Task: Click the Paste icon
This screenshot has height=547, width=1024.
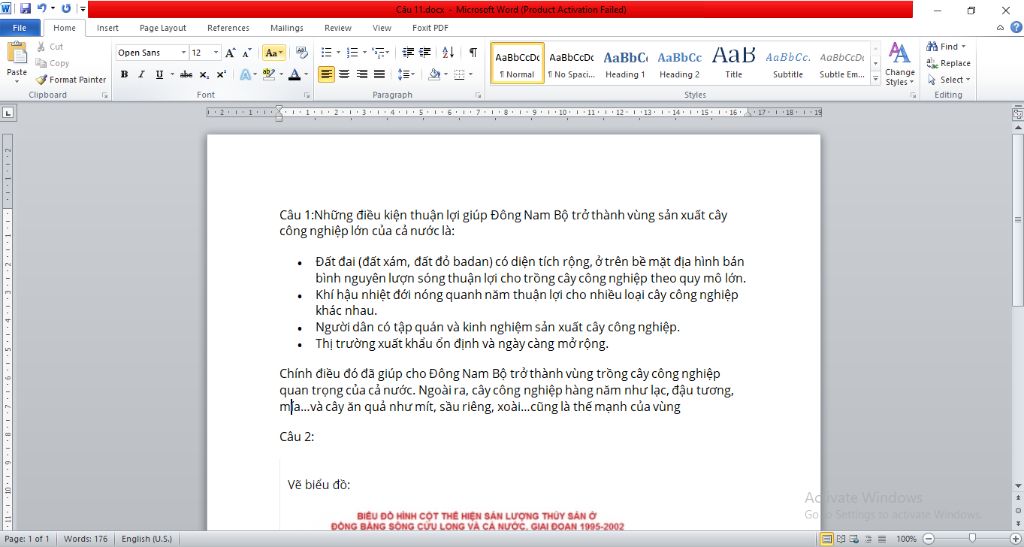Action: click(16, 52)
